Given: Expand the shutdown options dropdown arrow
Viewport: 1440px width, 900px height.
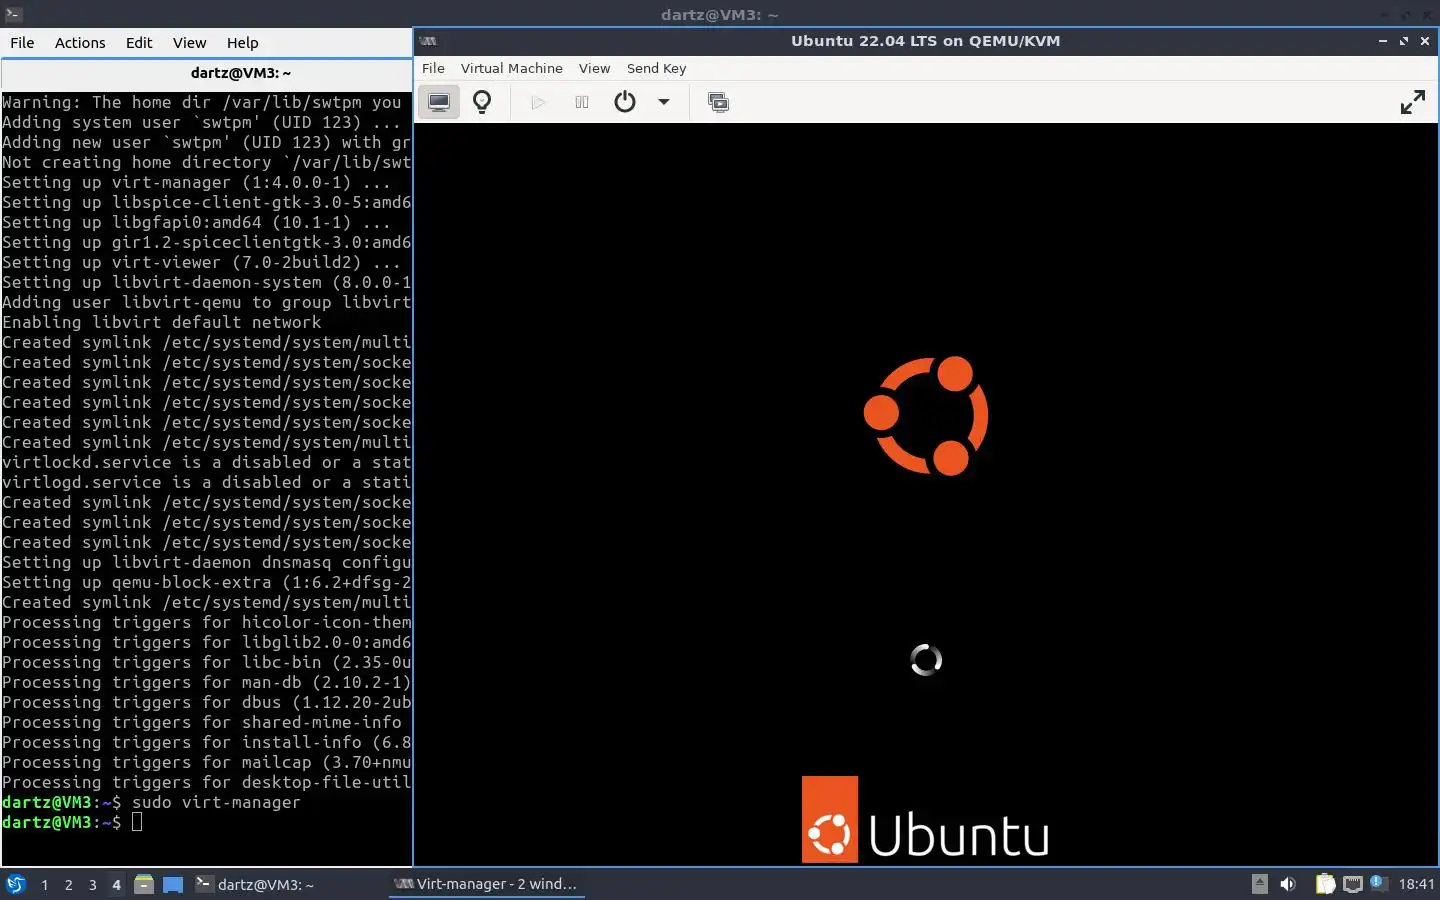Looking at the screenshot, I should click(x=664, y=102).
